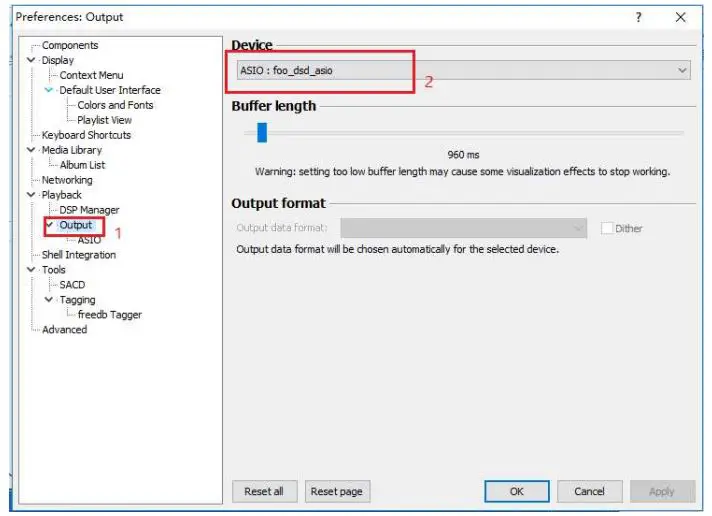Click the Buffer length slider handle
The height and width of the screenshot is (516, 712).
pos(262,133)
